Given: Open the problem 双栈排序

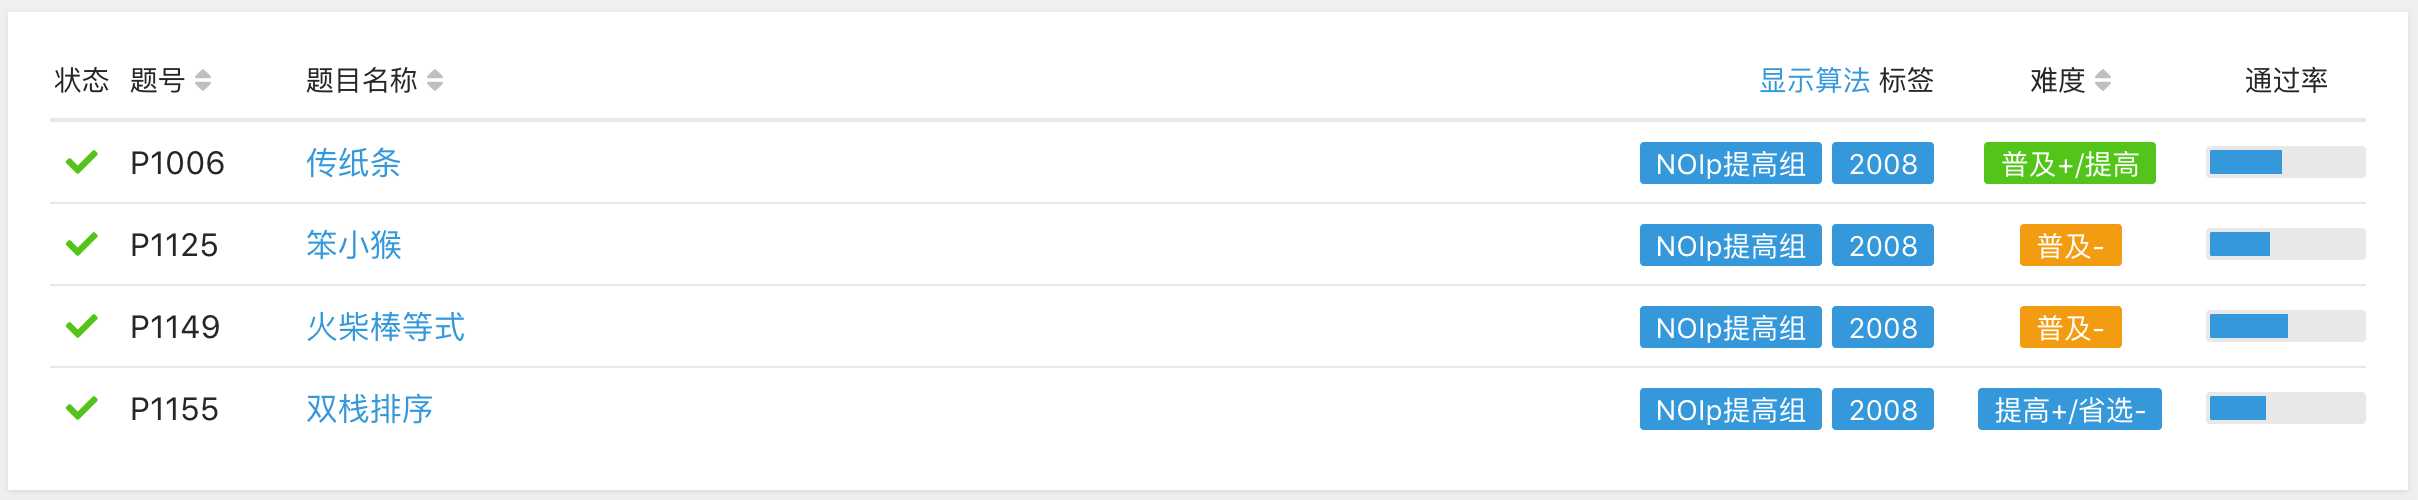Looking at the screenshot, I should [369, 408].
